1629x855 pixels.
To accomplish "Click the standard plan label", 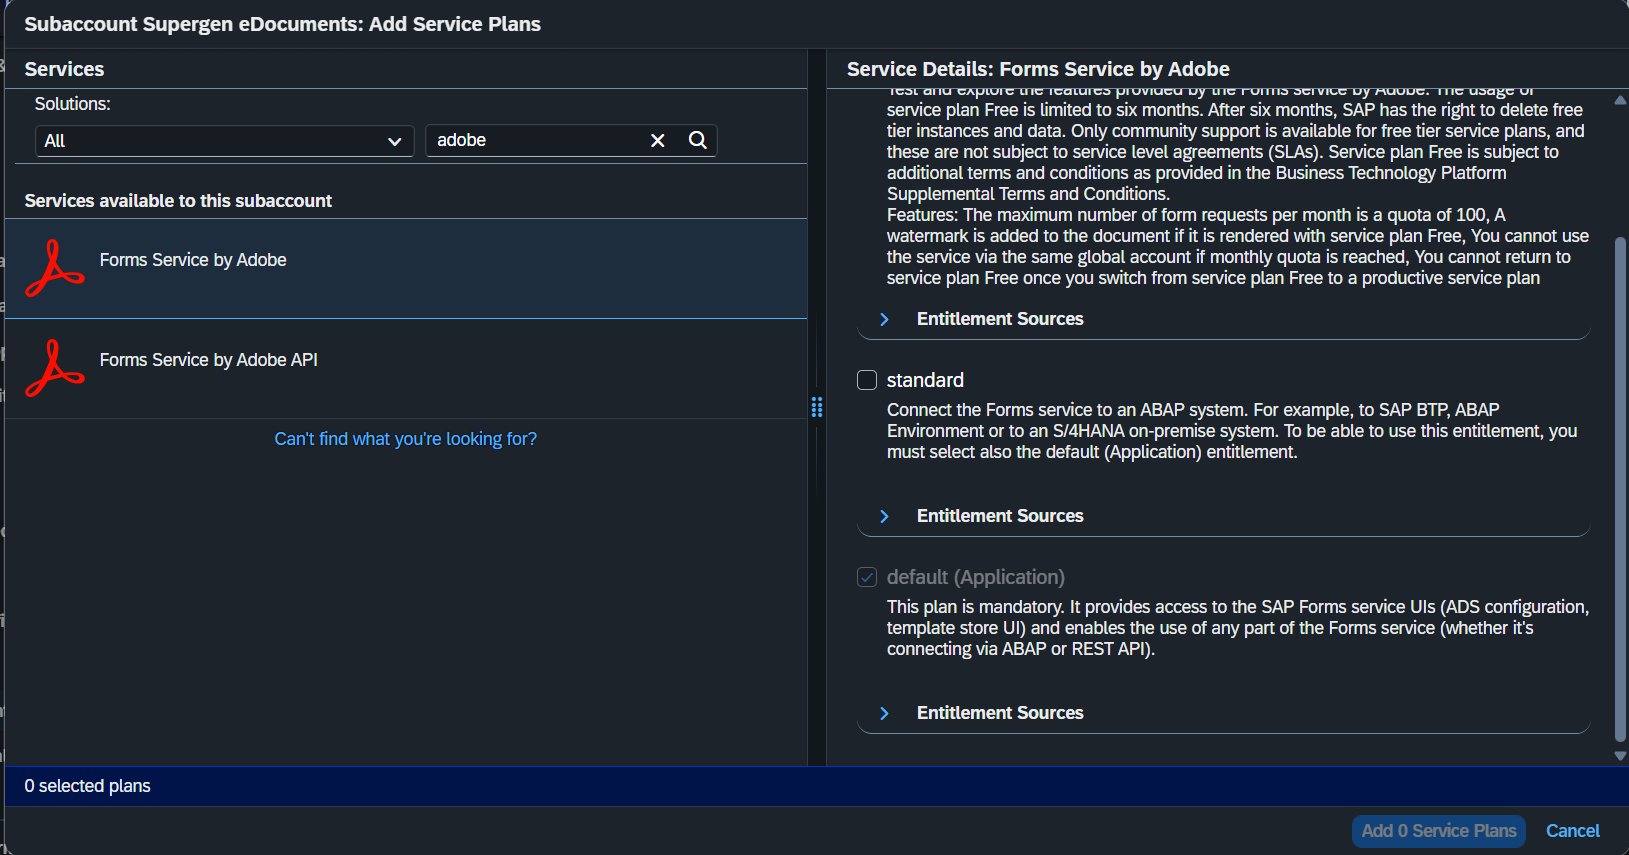I will (925, 380).
